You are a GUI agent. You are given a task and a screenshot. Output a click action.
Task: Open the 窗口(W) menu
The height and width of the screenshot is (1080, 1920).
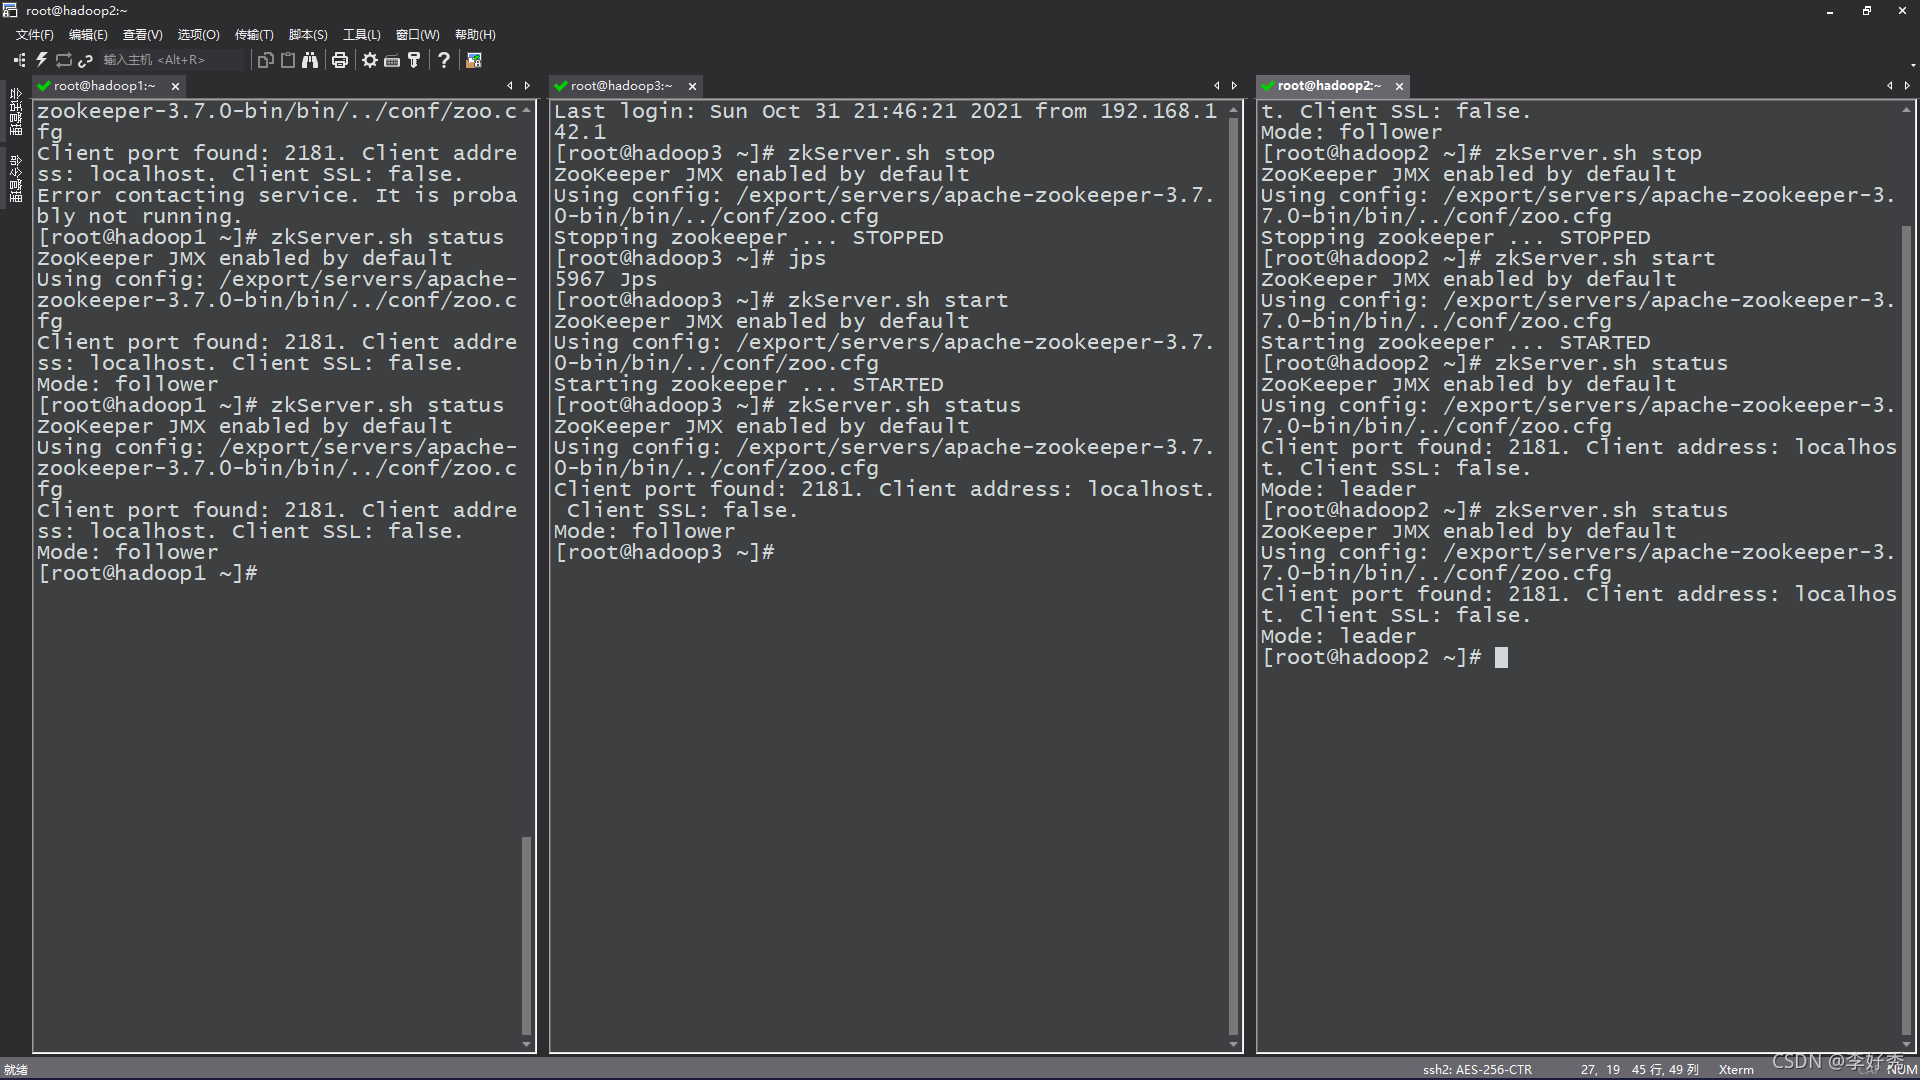tap(417, 34)
